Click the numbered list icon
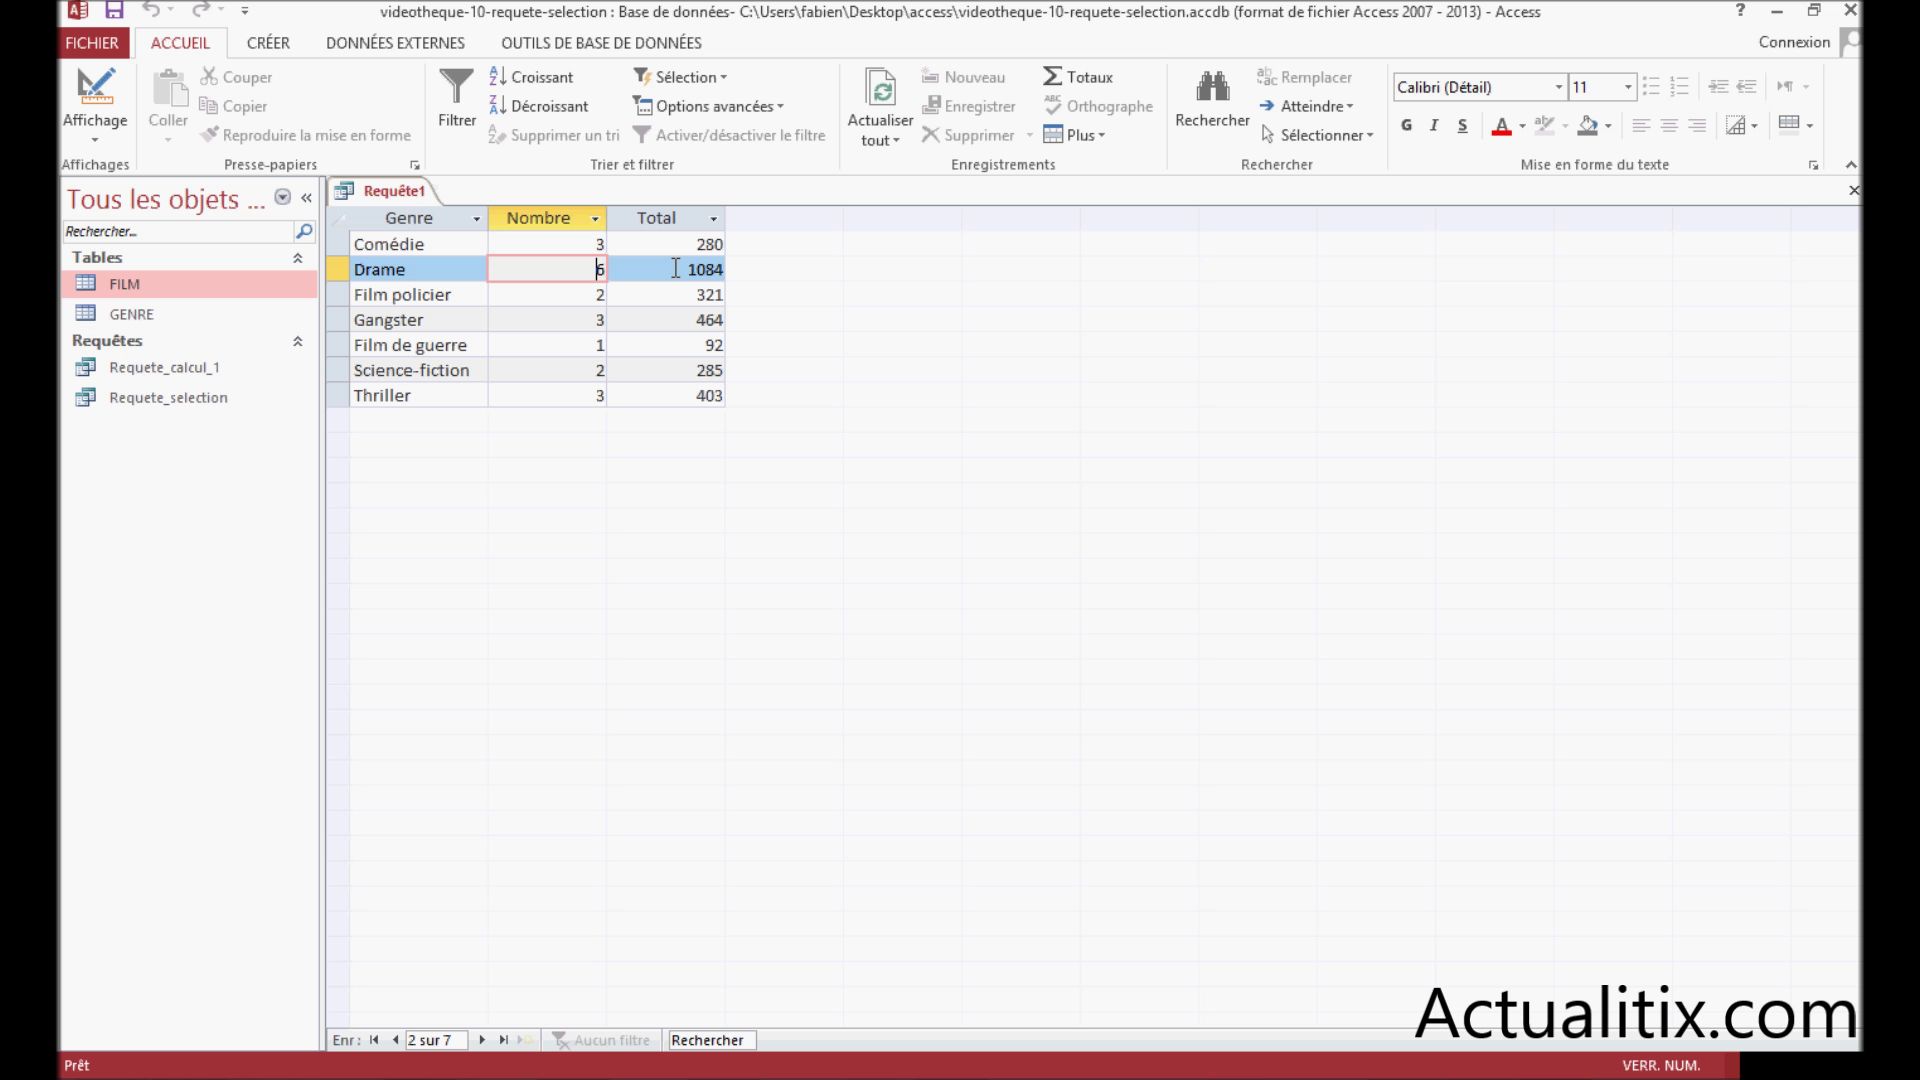Viewport: 1920px width, 1080px height. point(1679,87)
